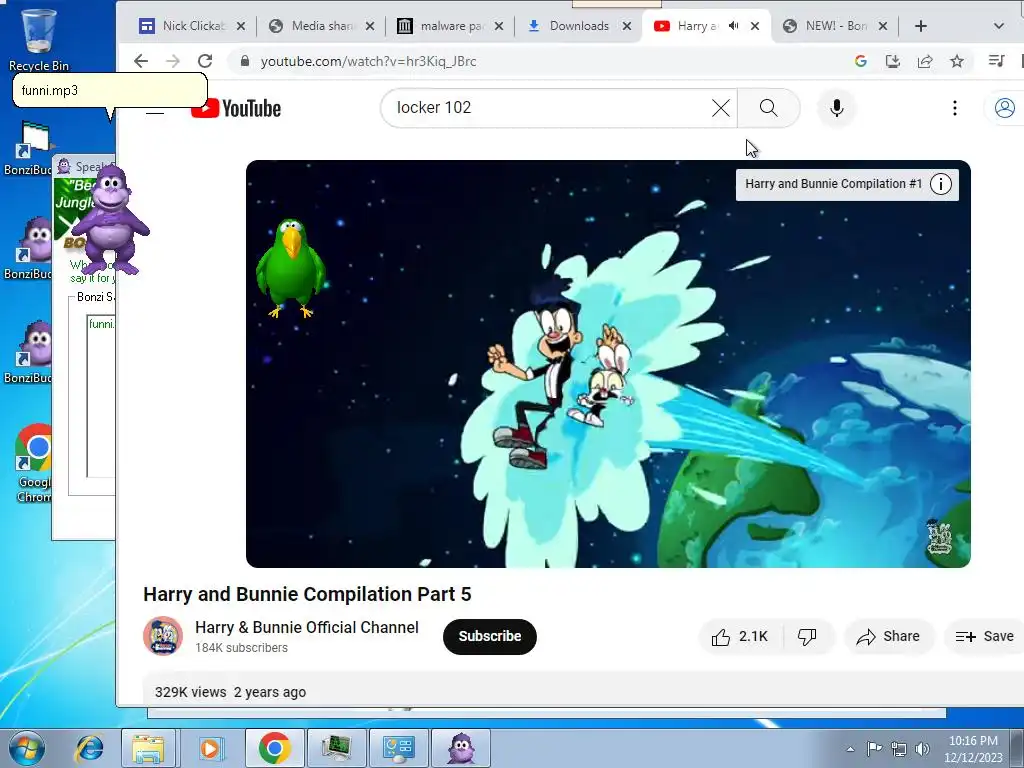Click the YouTube sign-in avatar icon

click(x=1004, y=108)
